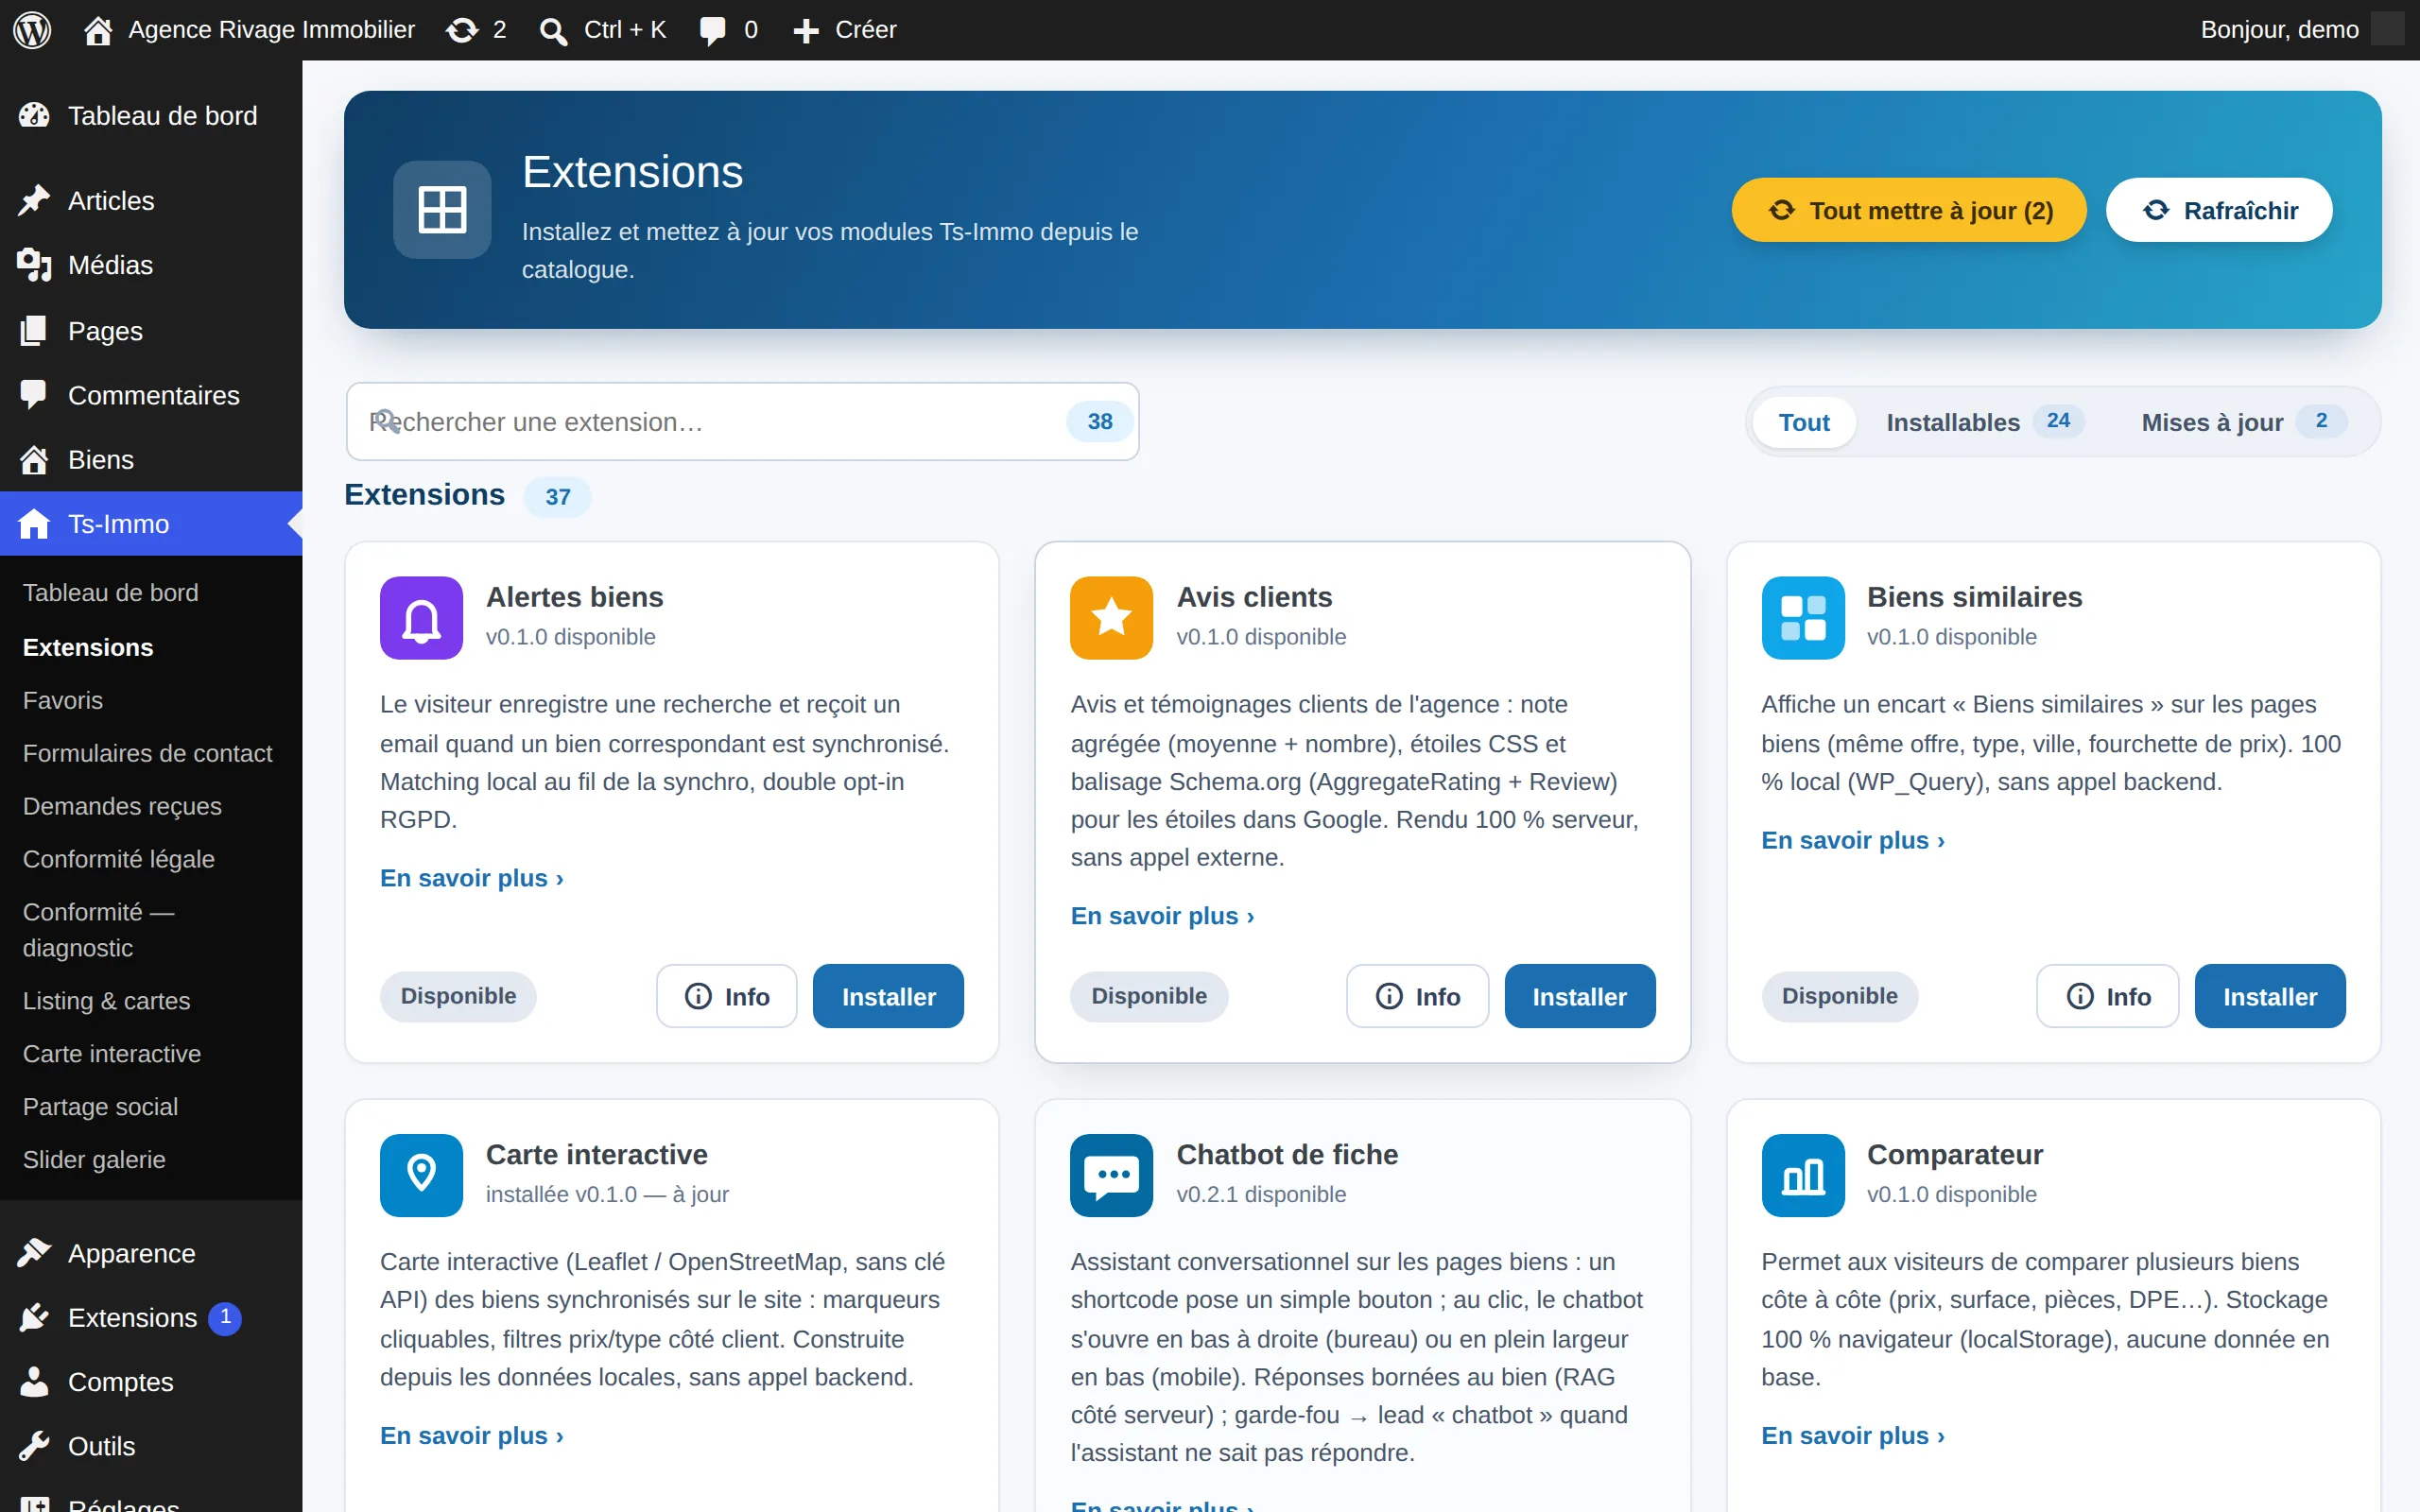The height and width of the screenshot is (1512, 2420).
Task: Open En savoir plus for Carte interactive
Action: (471, 1435)
